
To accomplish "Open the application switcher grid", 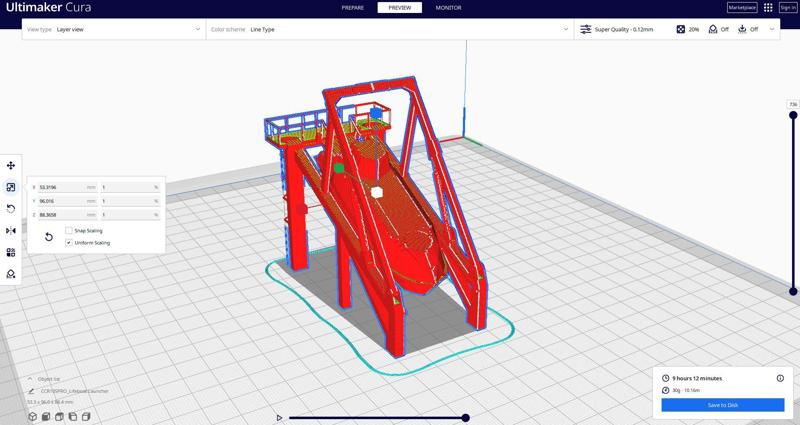I will [x=768, y=8].
